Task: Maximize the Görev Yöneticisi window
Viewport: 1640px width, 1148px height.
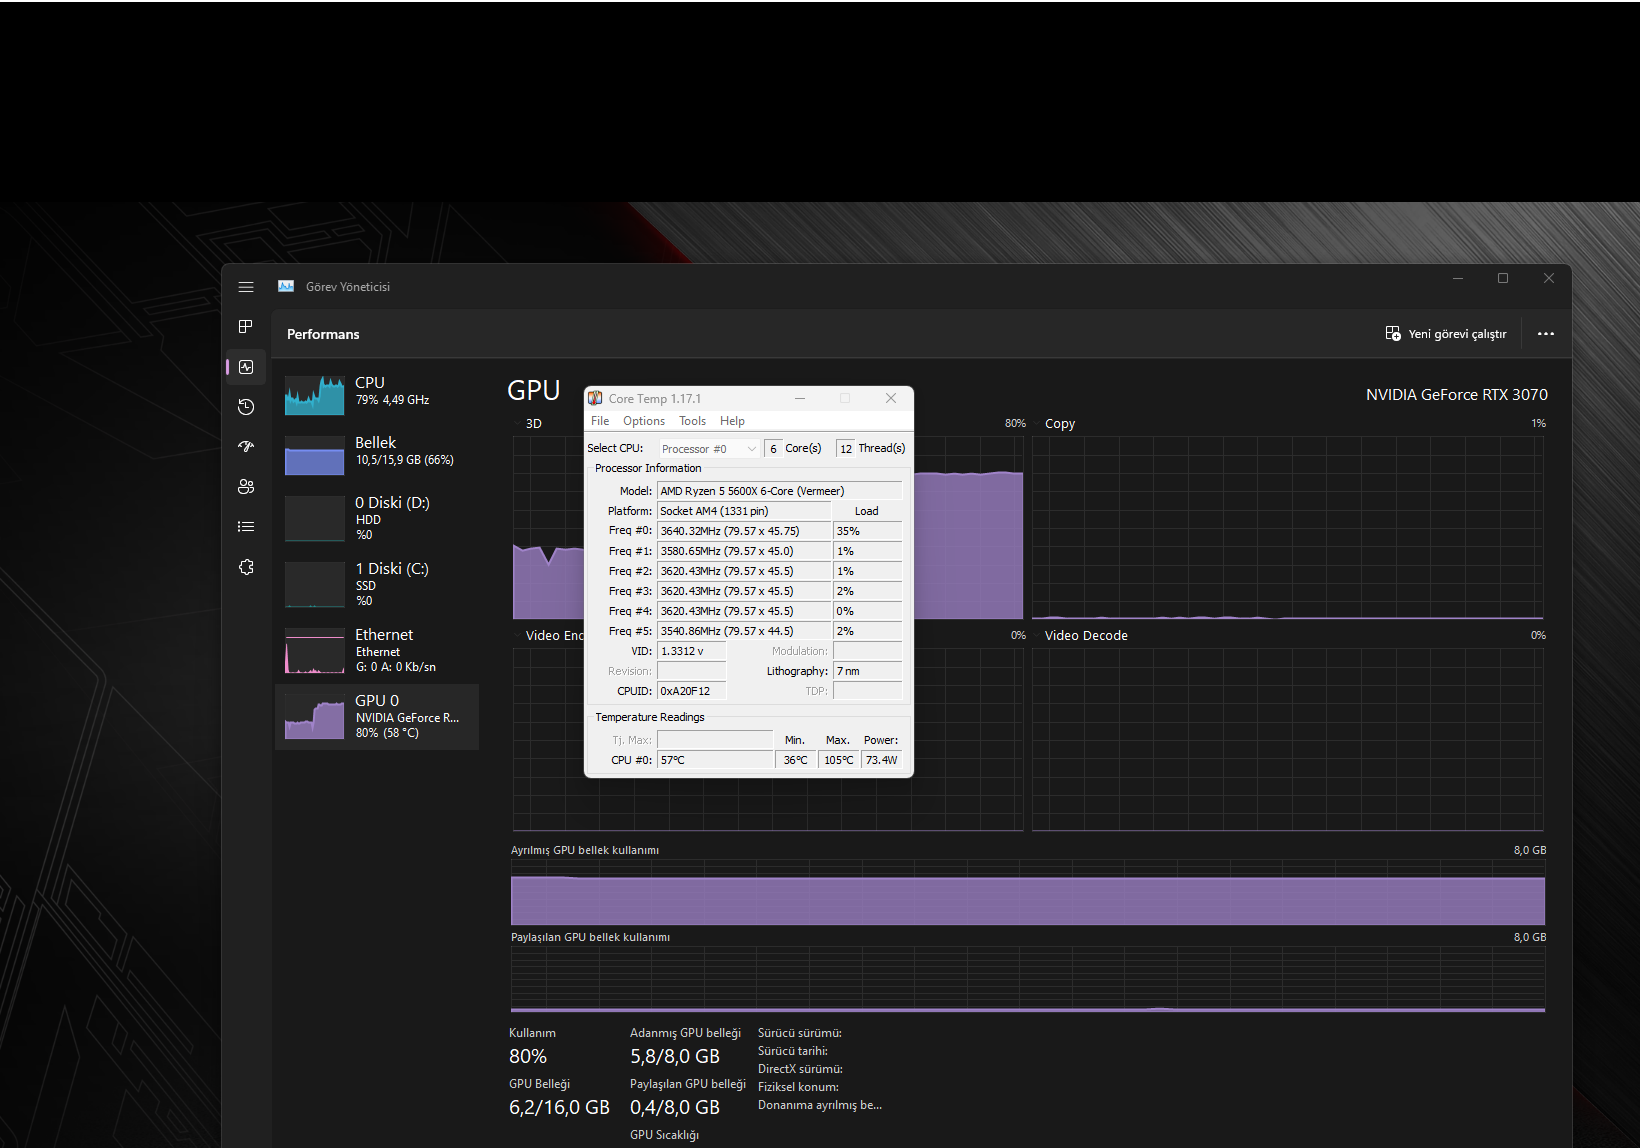Action: (x=1503, y=278)
